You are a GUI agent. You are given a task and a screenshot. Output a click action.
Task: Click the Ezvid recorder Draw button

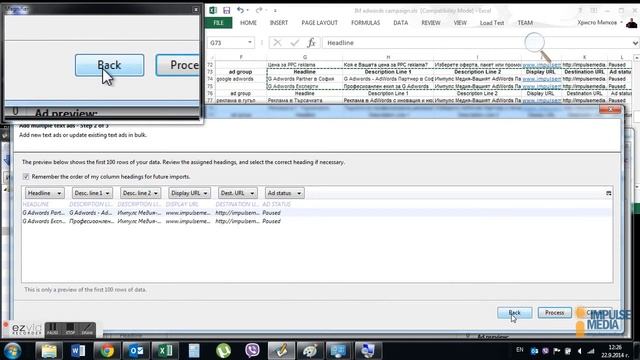pos(87,329)
